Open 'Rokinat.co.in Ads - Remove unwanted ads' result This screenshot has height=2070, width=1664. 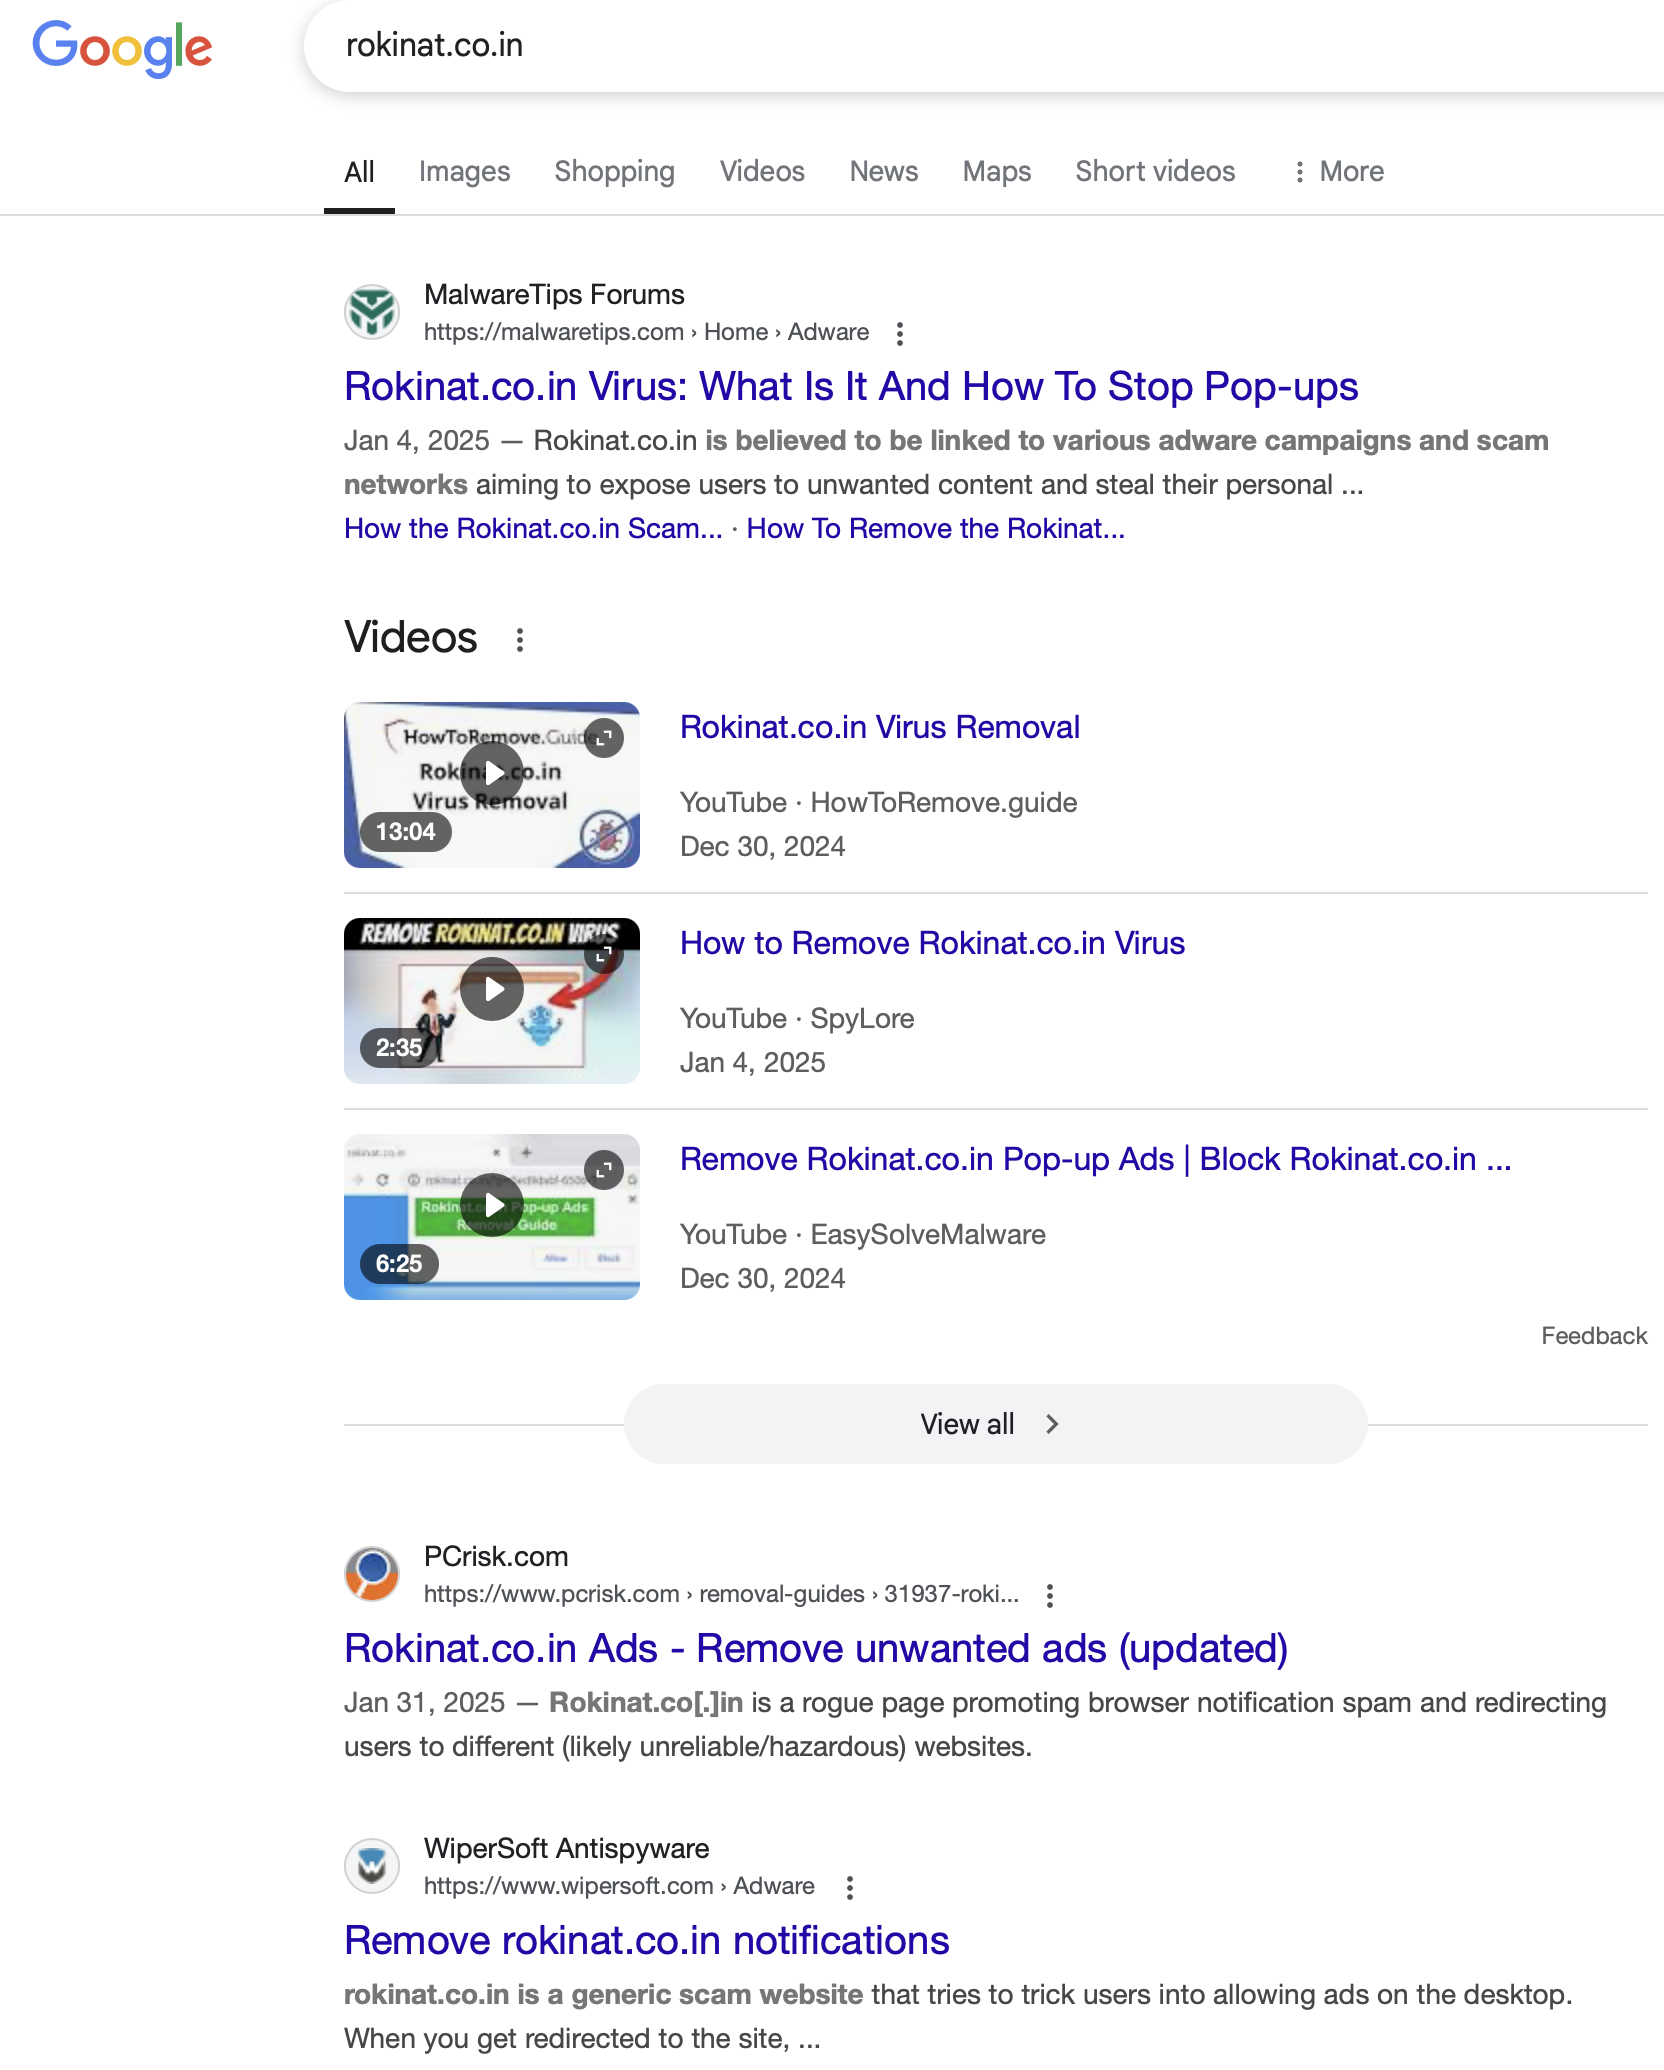click(x=816, y=1648)
